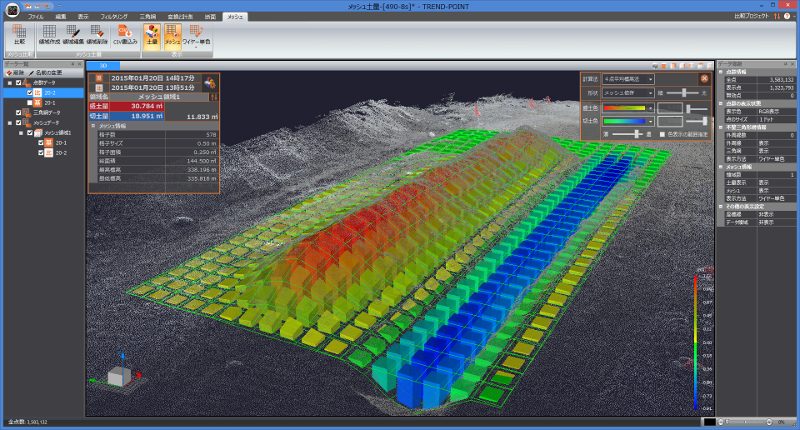Select the 3D view tab
The width and height of the screenshot is (800, 430).
pyautogui.click(x=103, y=66)
